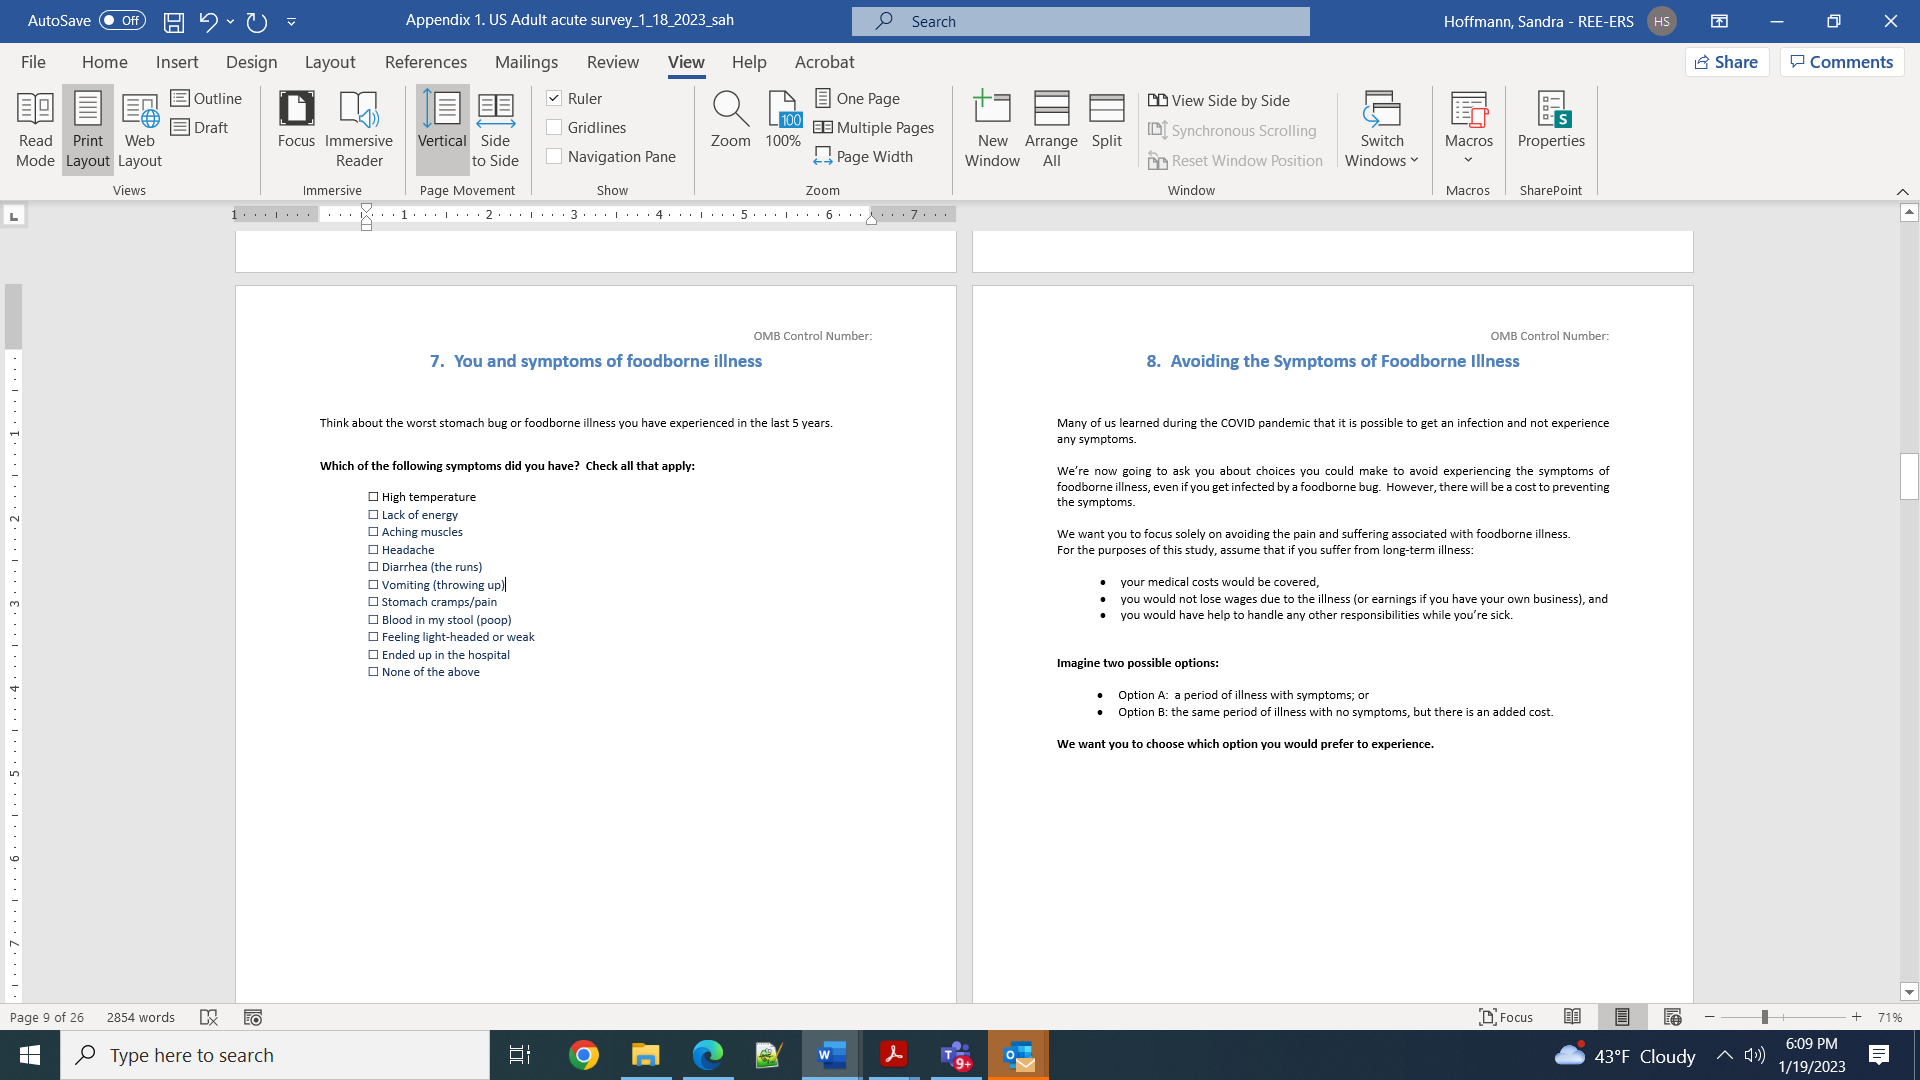
Task: Open the References tab
Action: [x=425, y=62]
